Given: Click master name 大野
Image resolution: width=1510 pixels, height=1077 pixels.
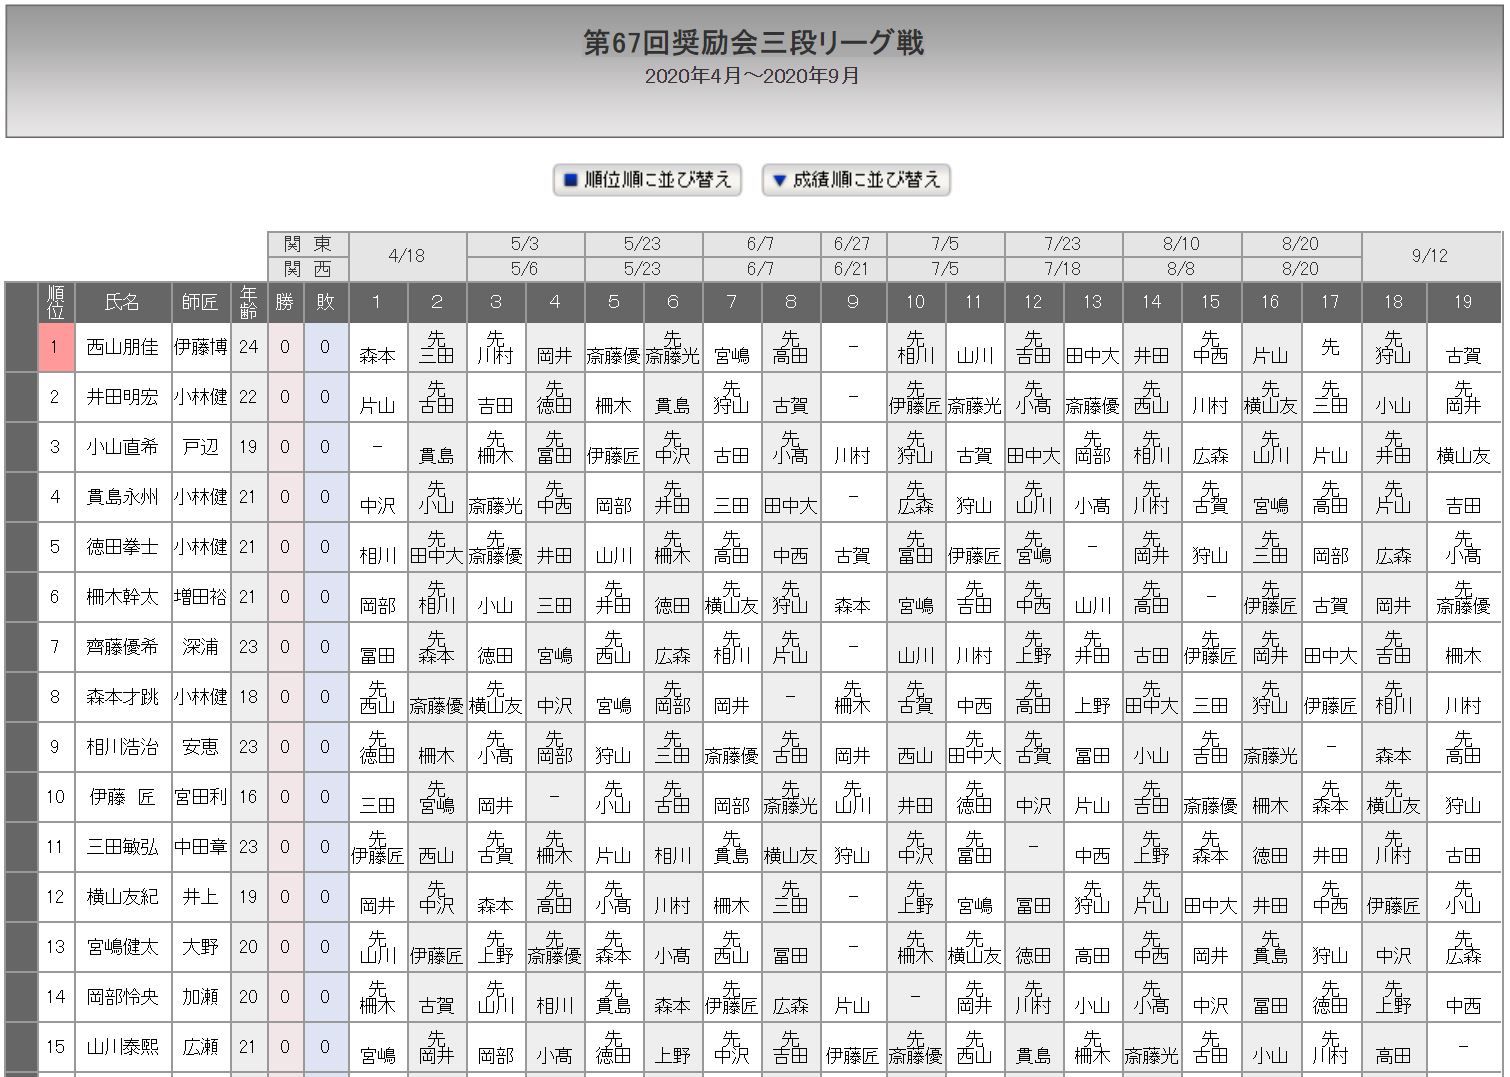Looking at the screenshot, I should point(200,947).
